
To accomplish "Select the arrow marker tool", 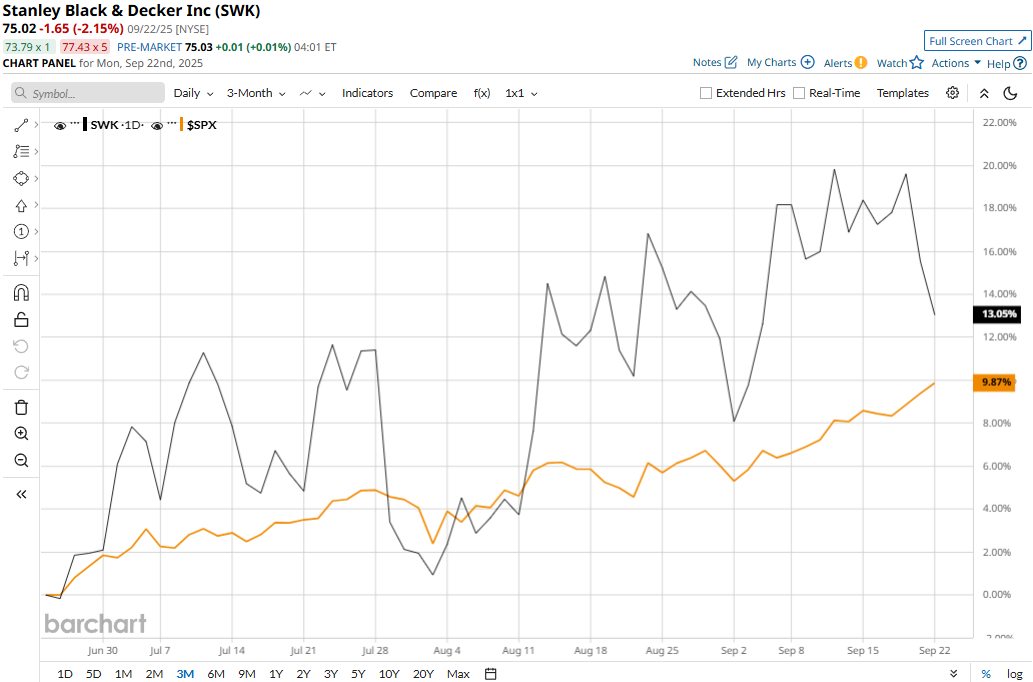I will [21, 206].
